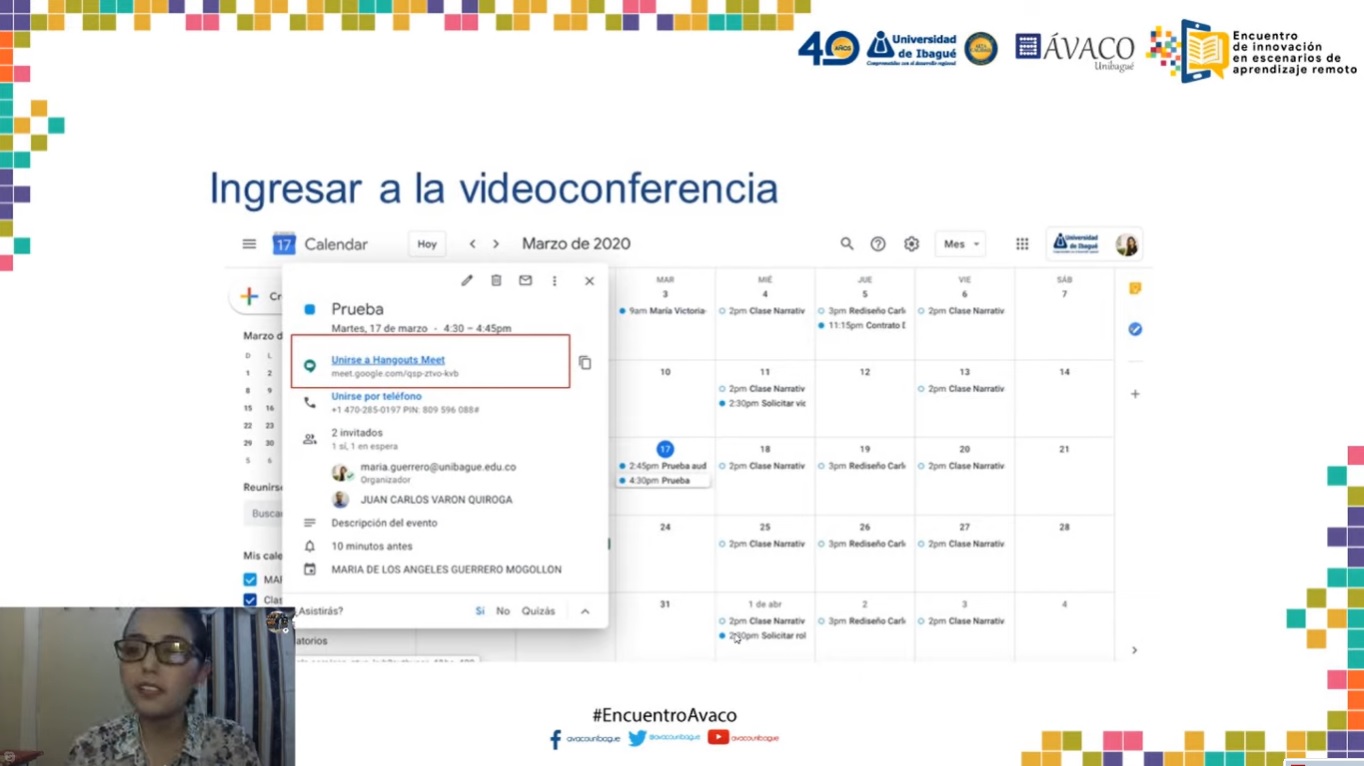Click the 10 minutos antes reminder text
Screen dimensions: 1364x766
(372, 546)
